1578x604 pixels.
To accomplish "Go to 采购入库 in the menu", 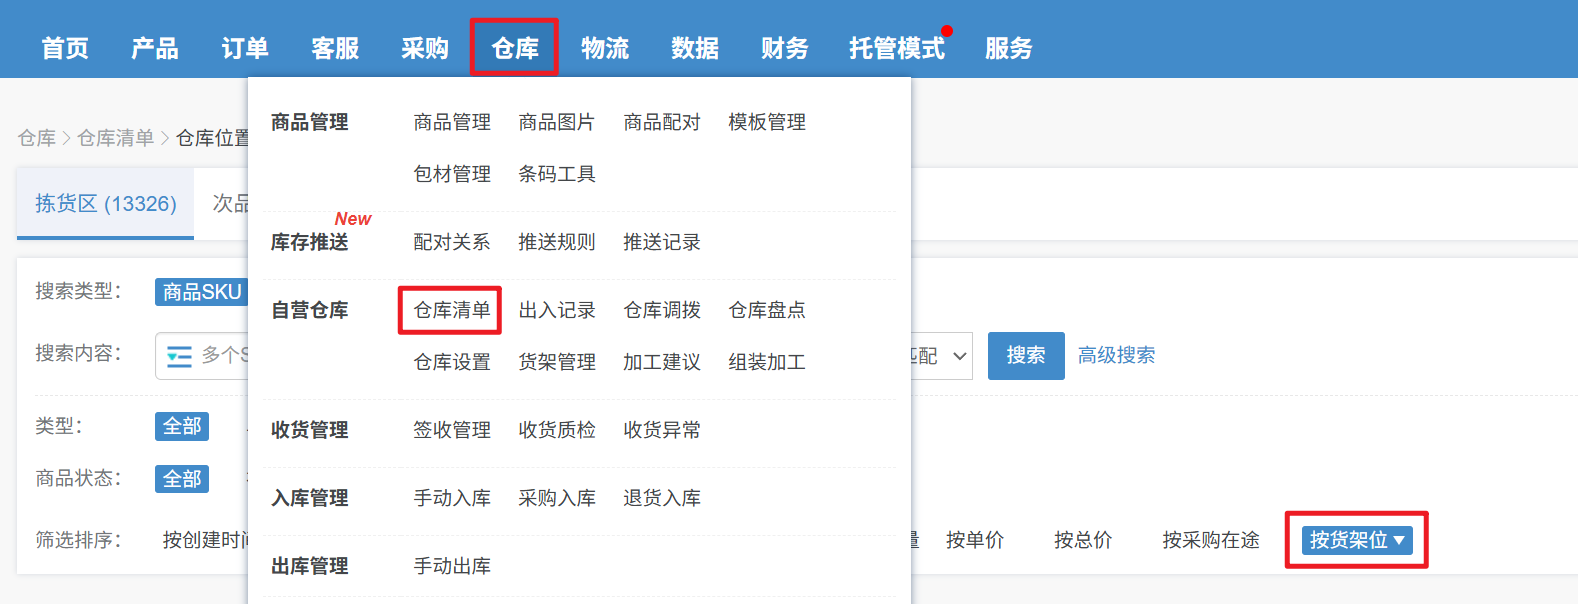I will point(556,498).
